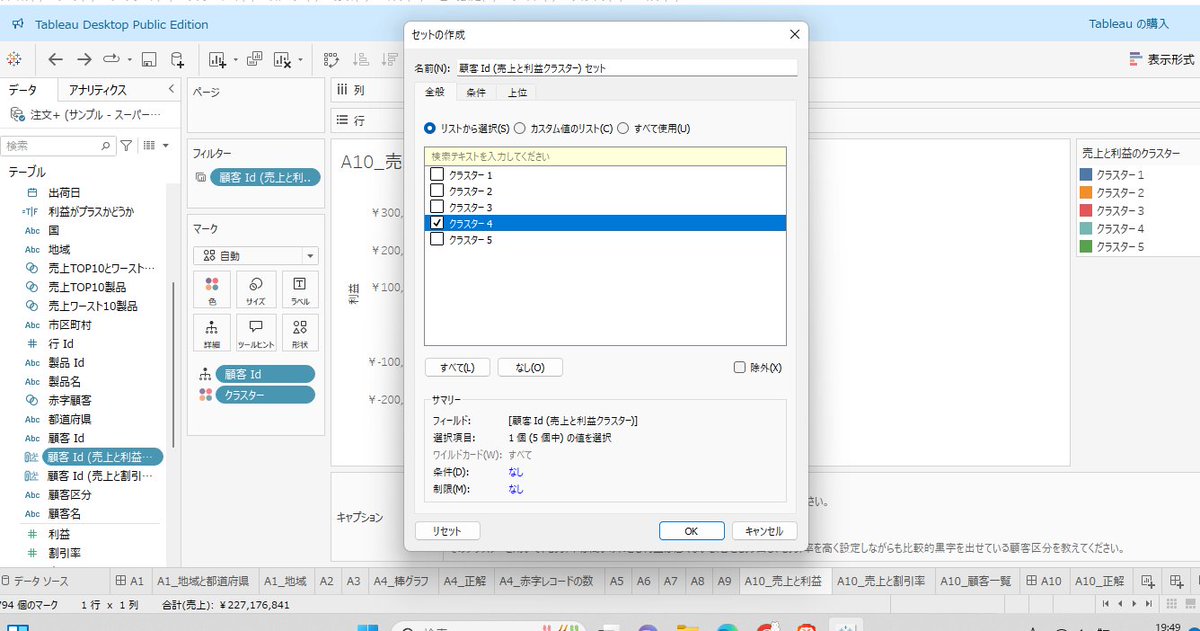Click the クラスター 2 orange legend swatch
Viewport: 1200px width, 631px height.
coord(1086,192)
